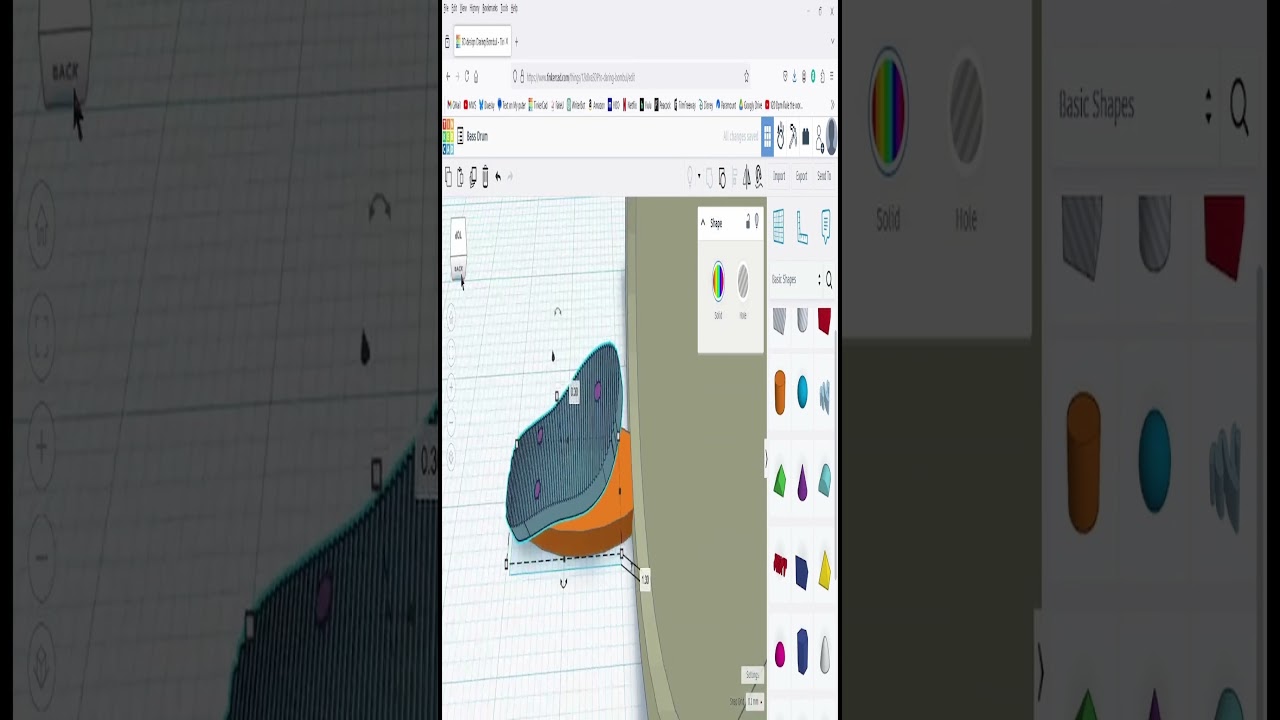
Task: Delete selection with trash icon
Action: (485, 176)
